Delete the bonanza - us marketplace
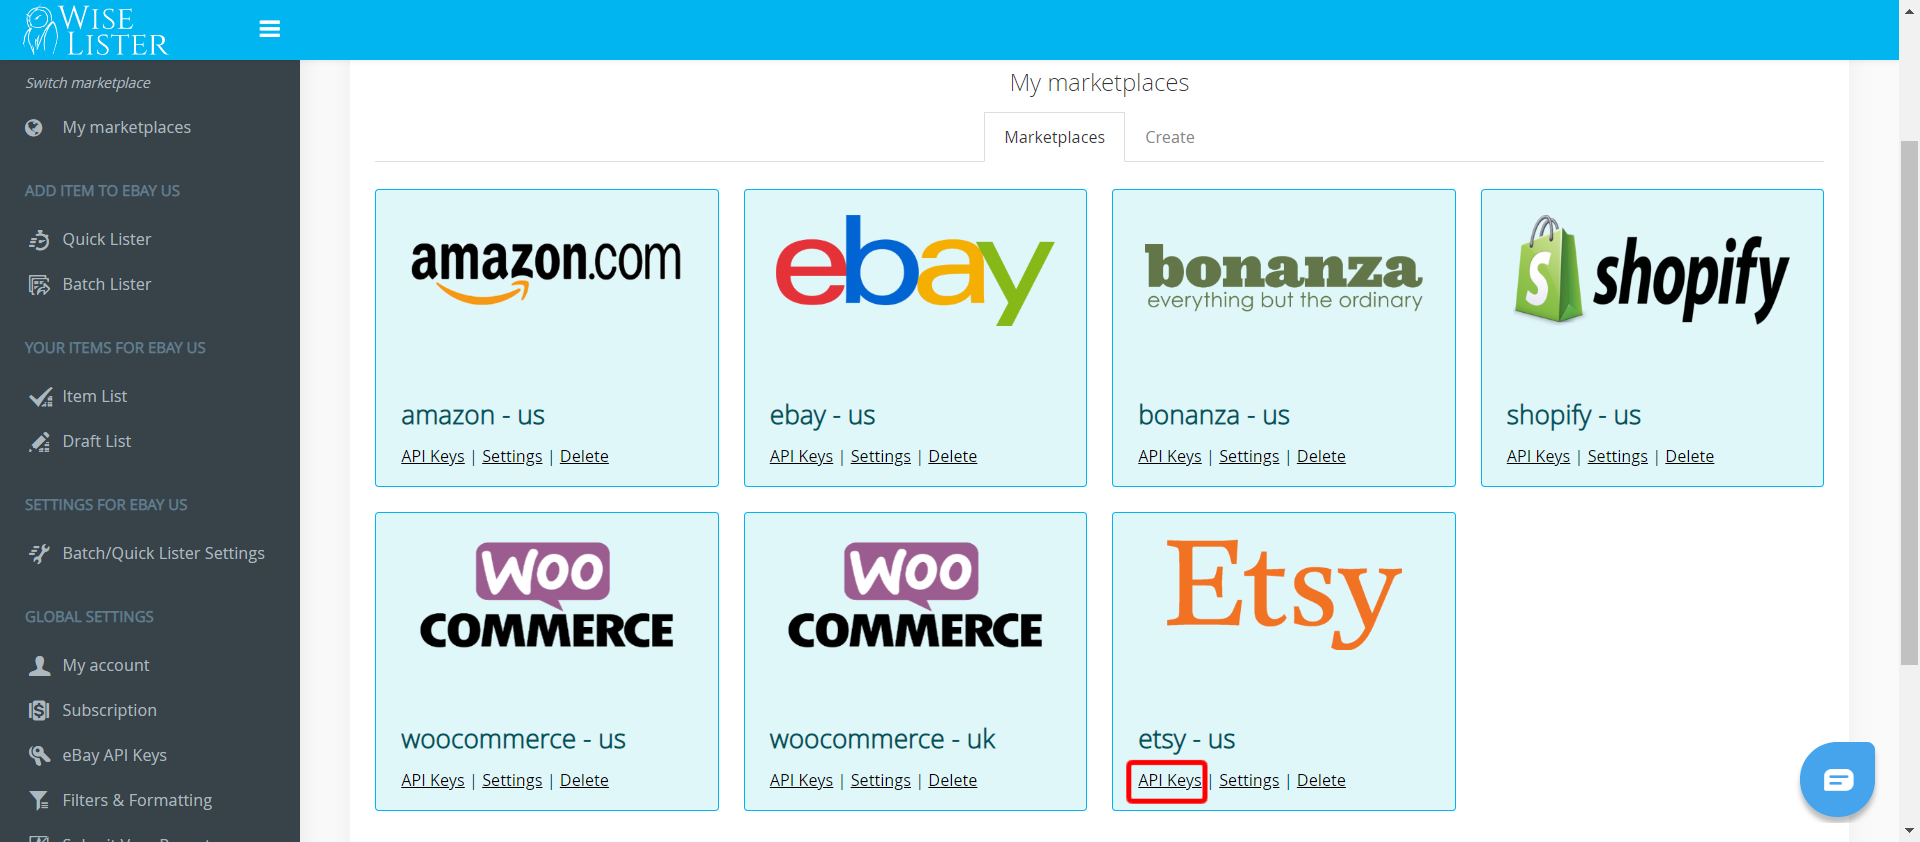 pos(1321,456)
